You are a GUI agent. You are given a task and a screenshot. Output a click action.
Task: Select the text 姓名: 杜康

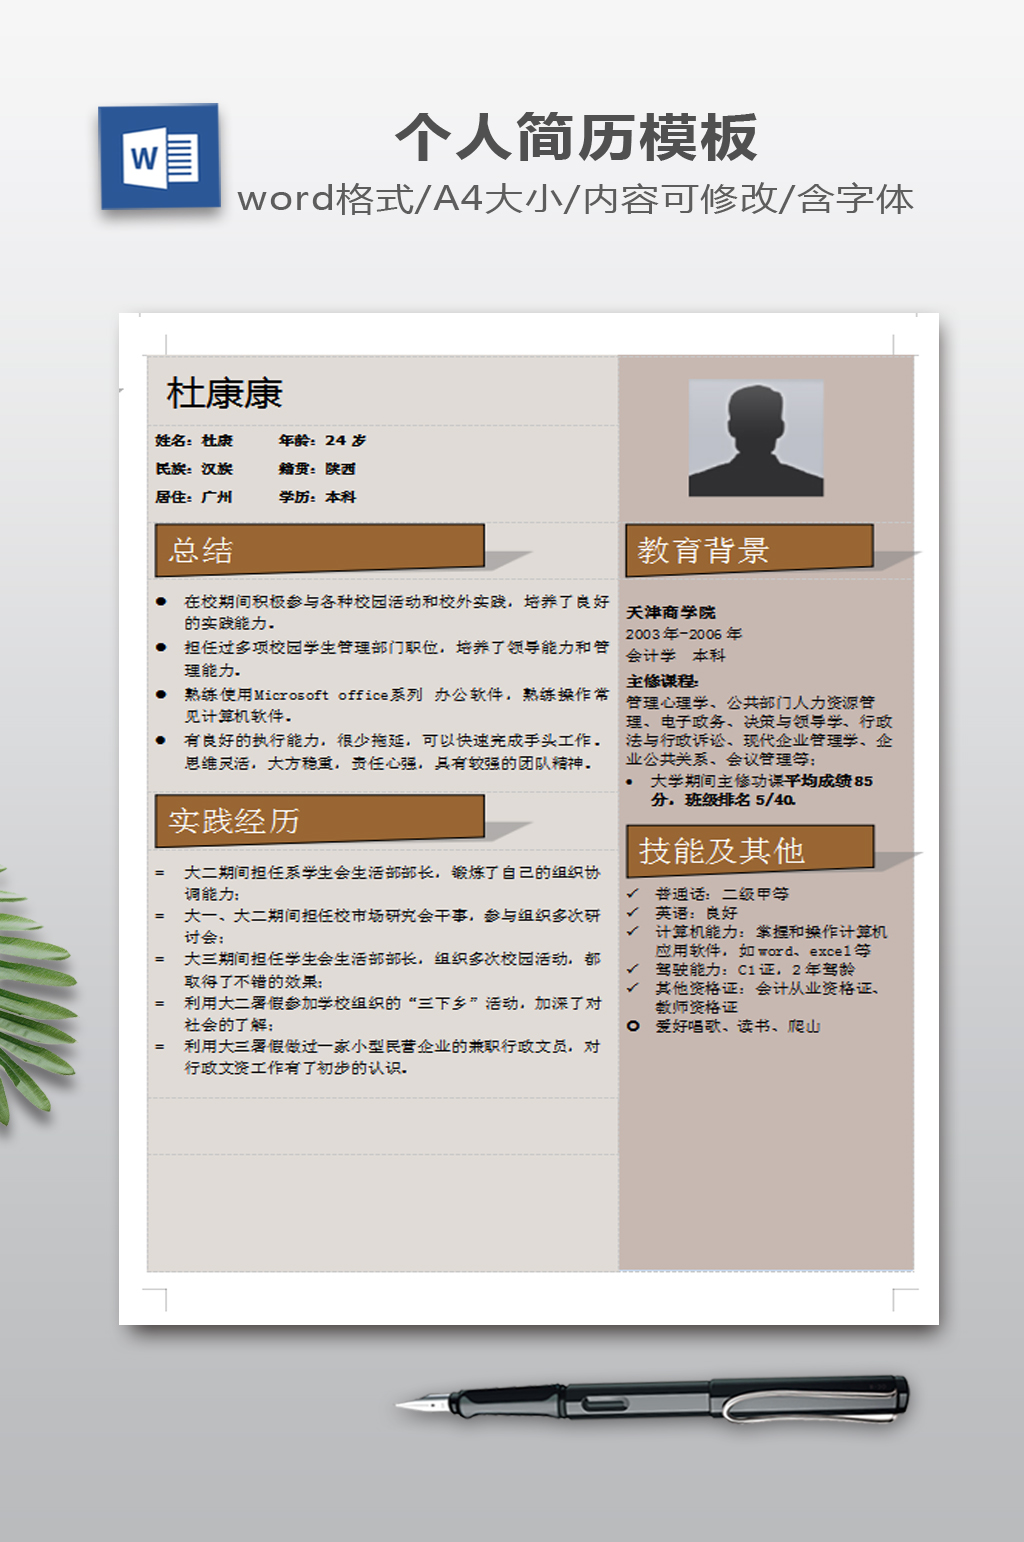click(x=194, y=440)
